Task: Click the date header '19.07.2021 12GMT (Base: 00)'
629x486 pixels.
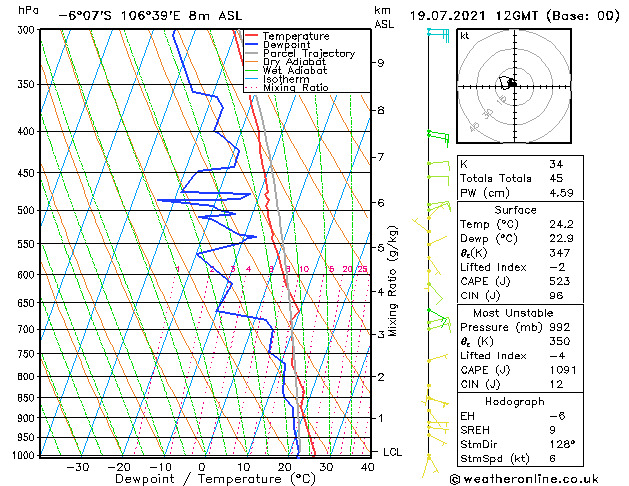Action: (515, 16)
